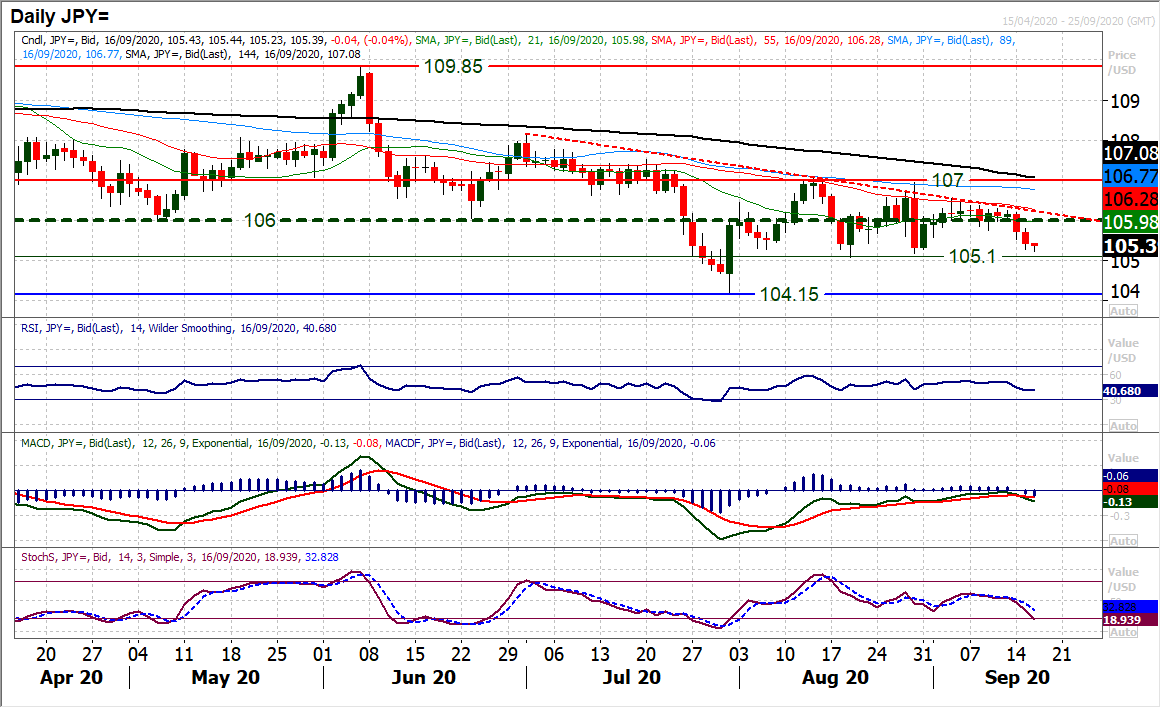The width and height of the screenshot is (1161, 708).
Task: Click the 18.939 stochastic value tag
Action: click(x=1129, y=621)
